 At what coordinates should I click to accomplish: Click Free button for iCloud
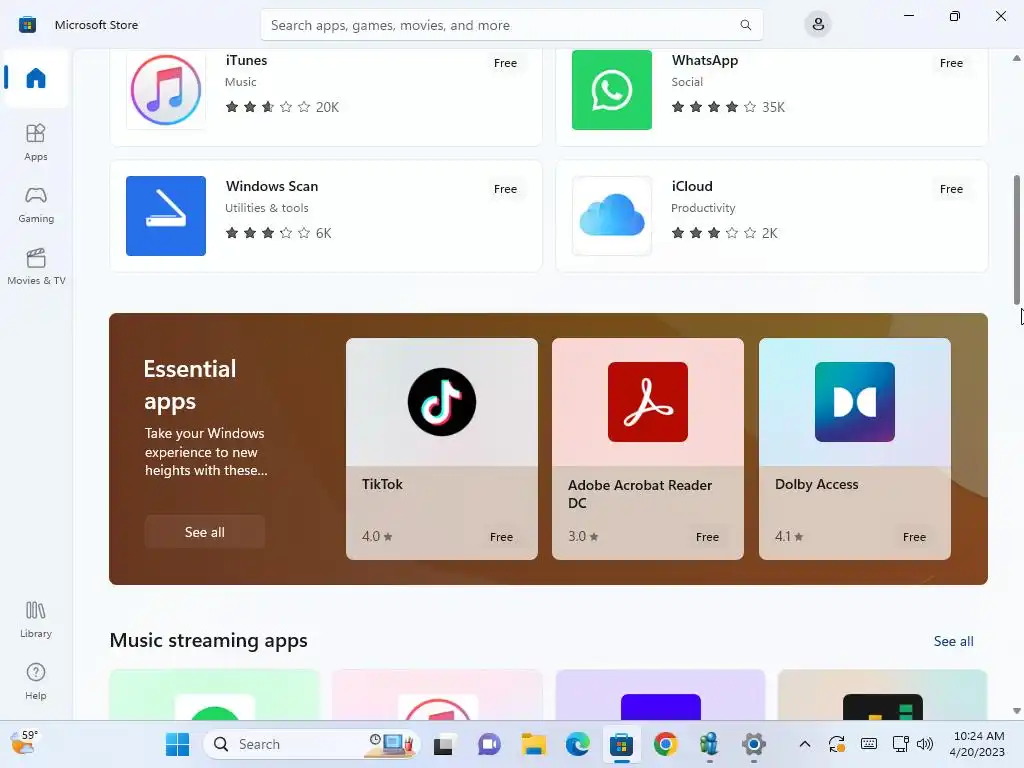(x=952, y=189)
